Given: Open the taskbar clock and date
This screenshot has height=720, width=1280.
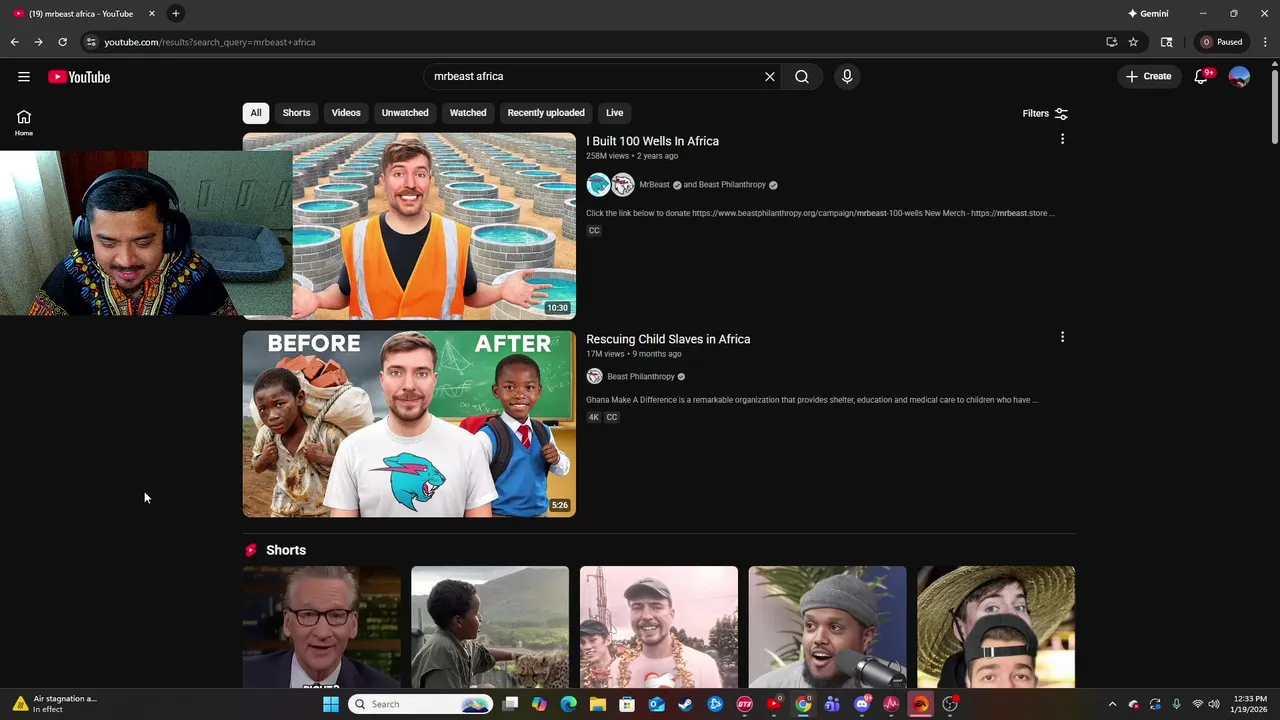Looking at the screenshot, I should pos(1249,704).
